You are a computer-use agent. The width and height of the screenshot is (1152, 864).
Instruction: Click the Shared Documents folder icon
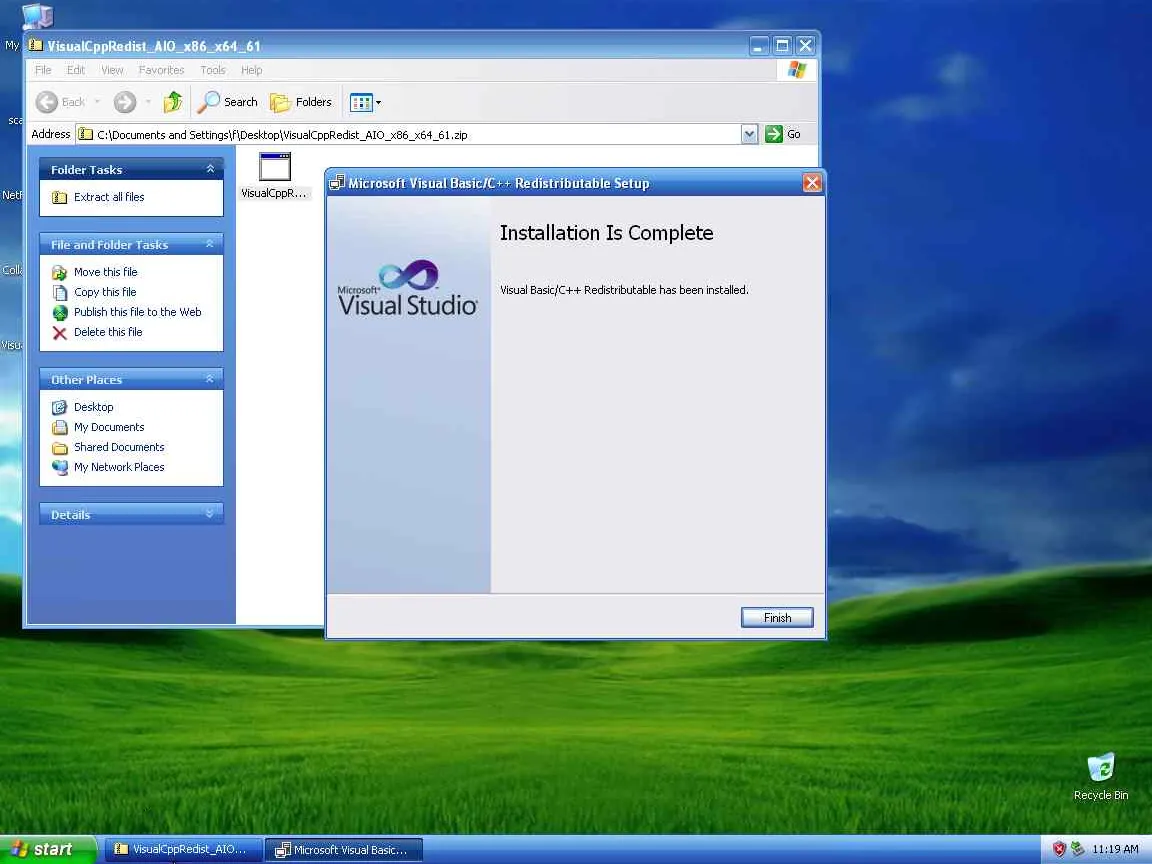coord(60,447)
